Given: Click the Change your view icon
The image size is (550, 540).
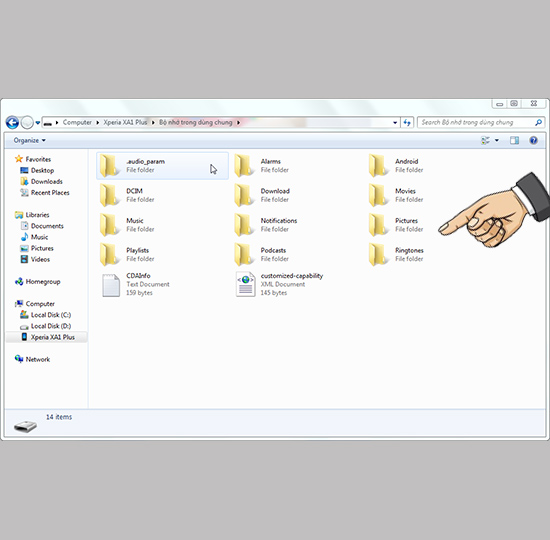Looking at the screenshot, I should pyautogui.click(x=485, y=140).
